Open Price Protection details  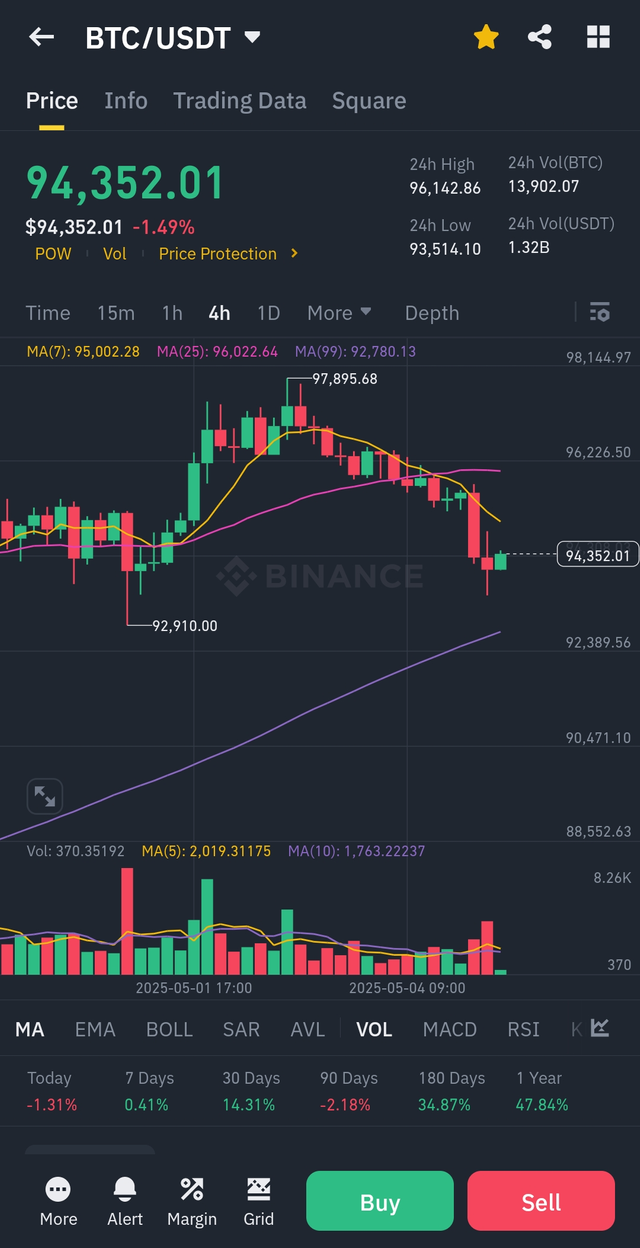point(218,254)
